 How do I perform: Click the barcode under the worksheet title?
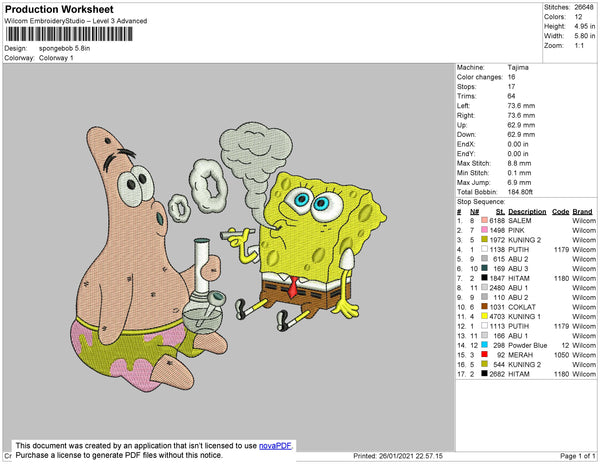[69, 34]
